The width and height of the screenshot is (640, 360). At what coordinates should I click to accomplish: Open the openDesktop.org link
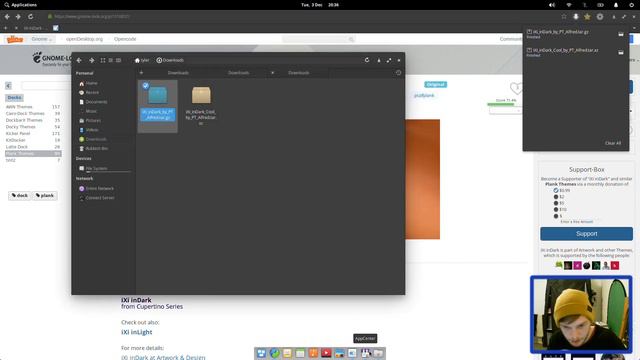coord(84,39)
